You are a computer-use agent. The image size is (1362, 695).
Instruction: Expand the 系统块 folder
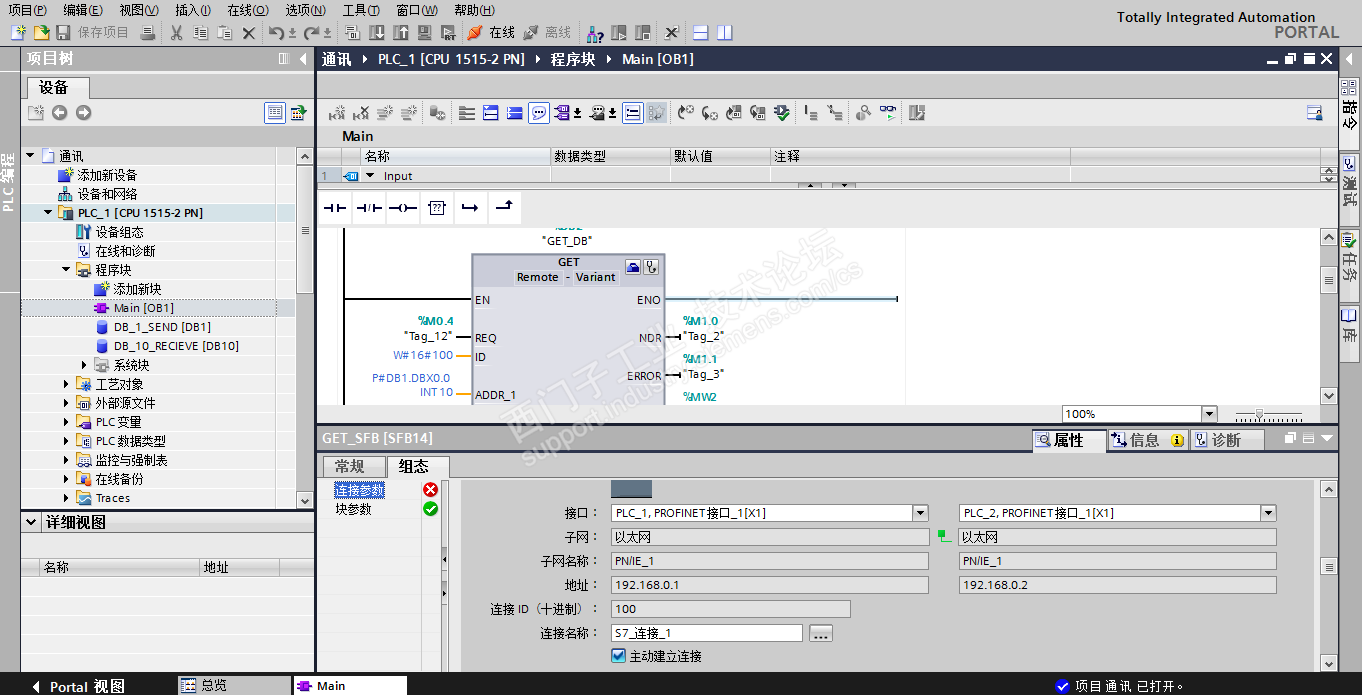pos(85,365)
